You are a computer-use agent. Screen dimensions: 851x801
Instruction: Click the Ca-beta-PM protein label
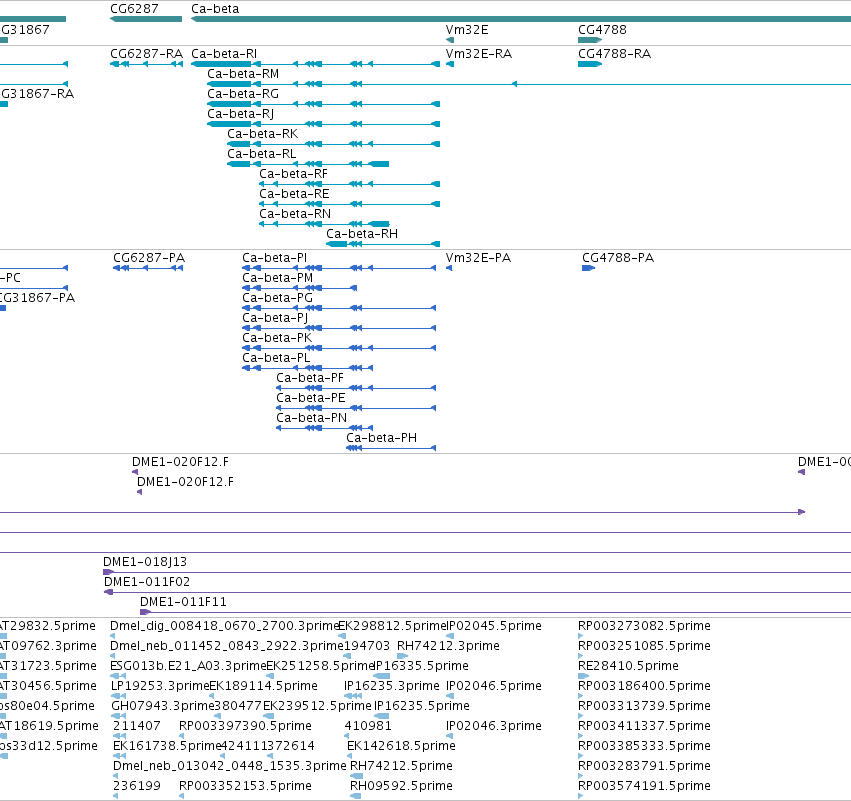click(277, 278)
